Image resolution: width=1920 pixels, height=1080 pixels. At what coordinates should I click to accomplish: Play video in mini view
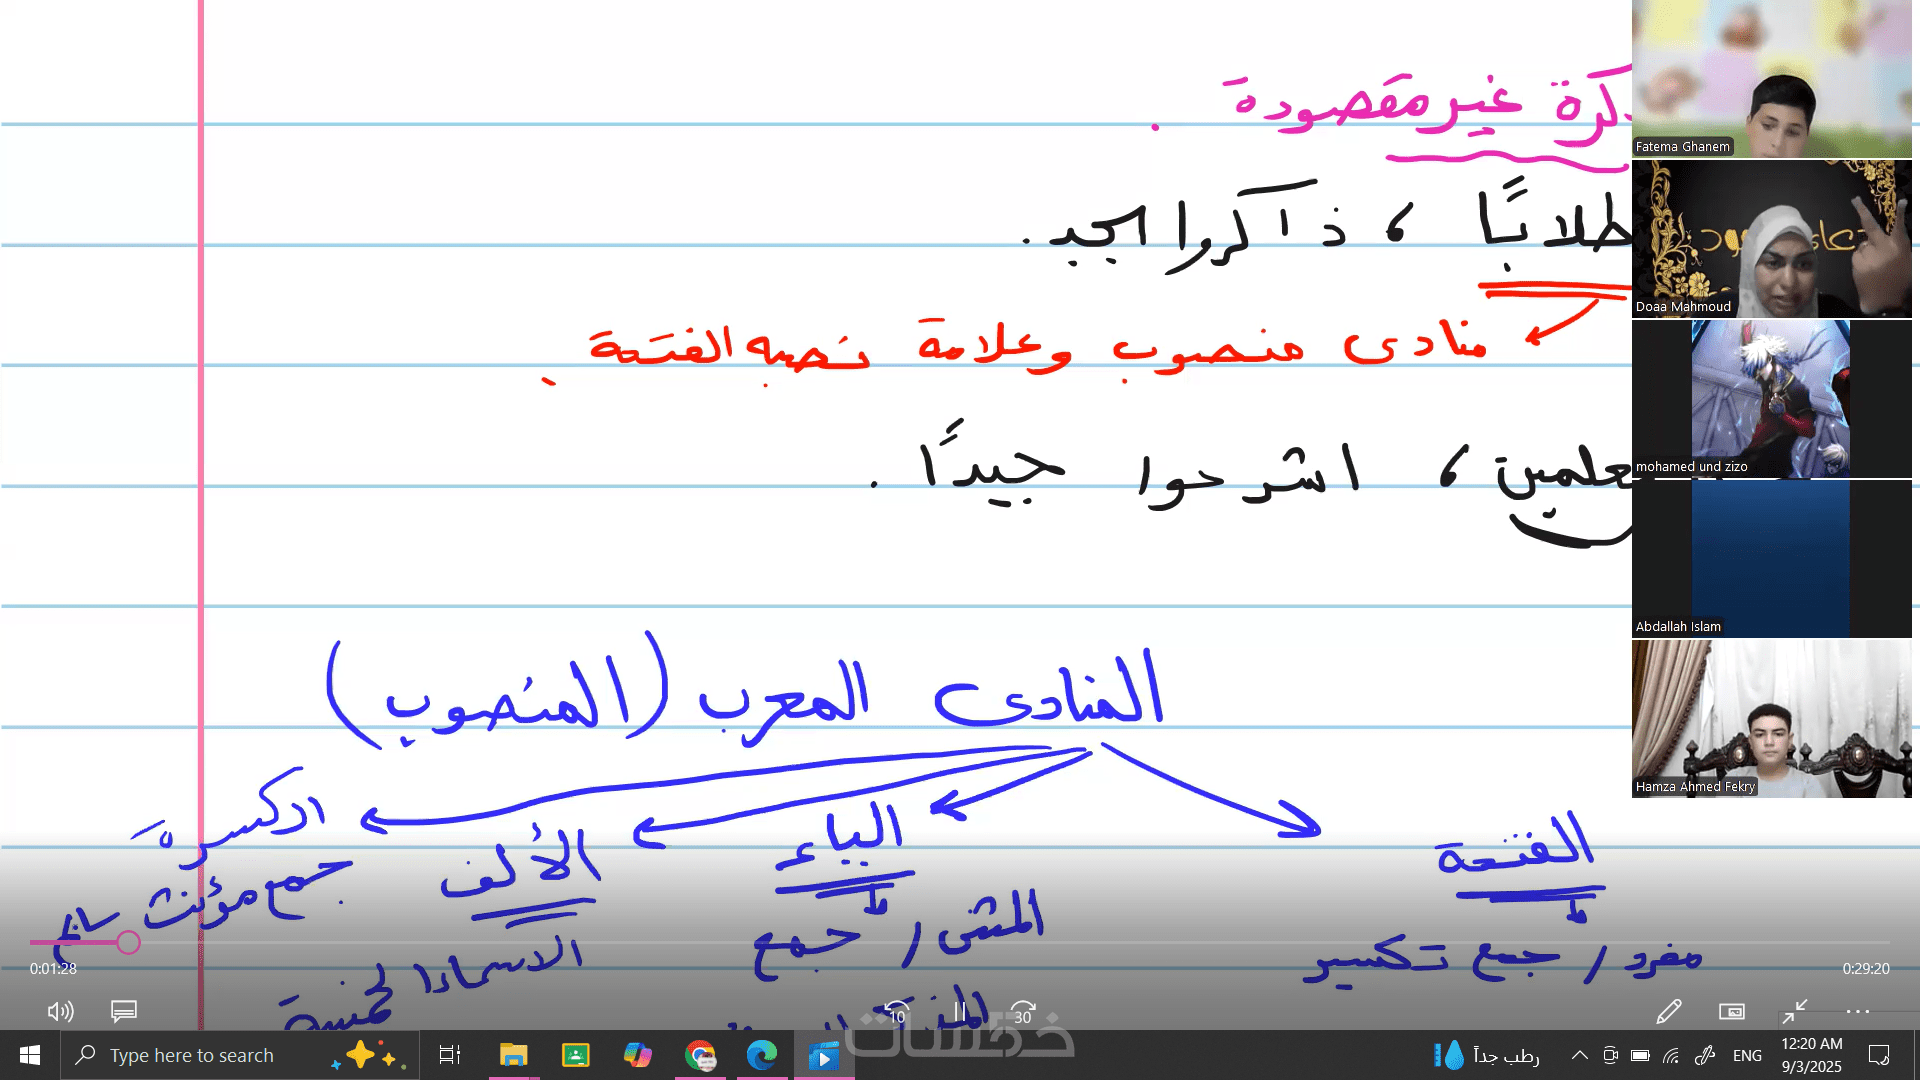click(1732, 1012)
